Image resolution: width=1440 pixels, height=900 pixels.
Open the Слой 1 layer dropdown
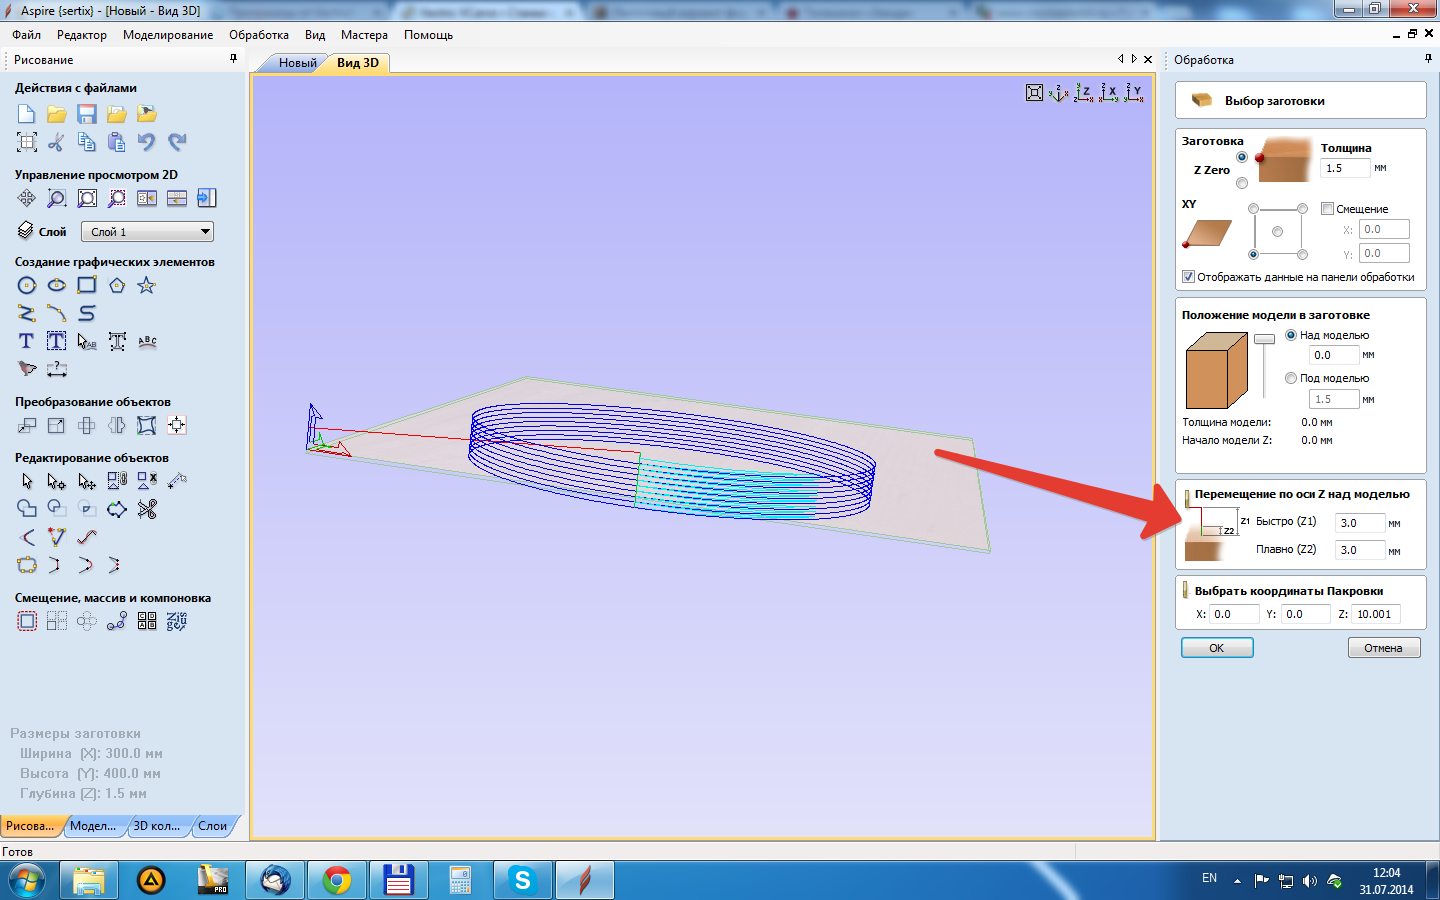click(147, 232)
